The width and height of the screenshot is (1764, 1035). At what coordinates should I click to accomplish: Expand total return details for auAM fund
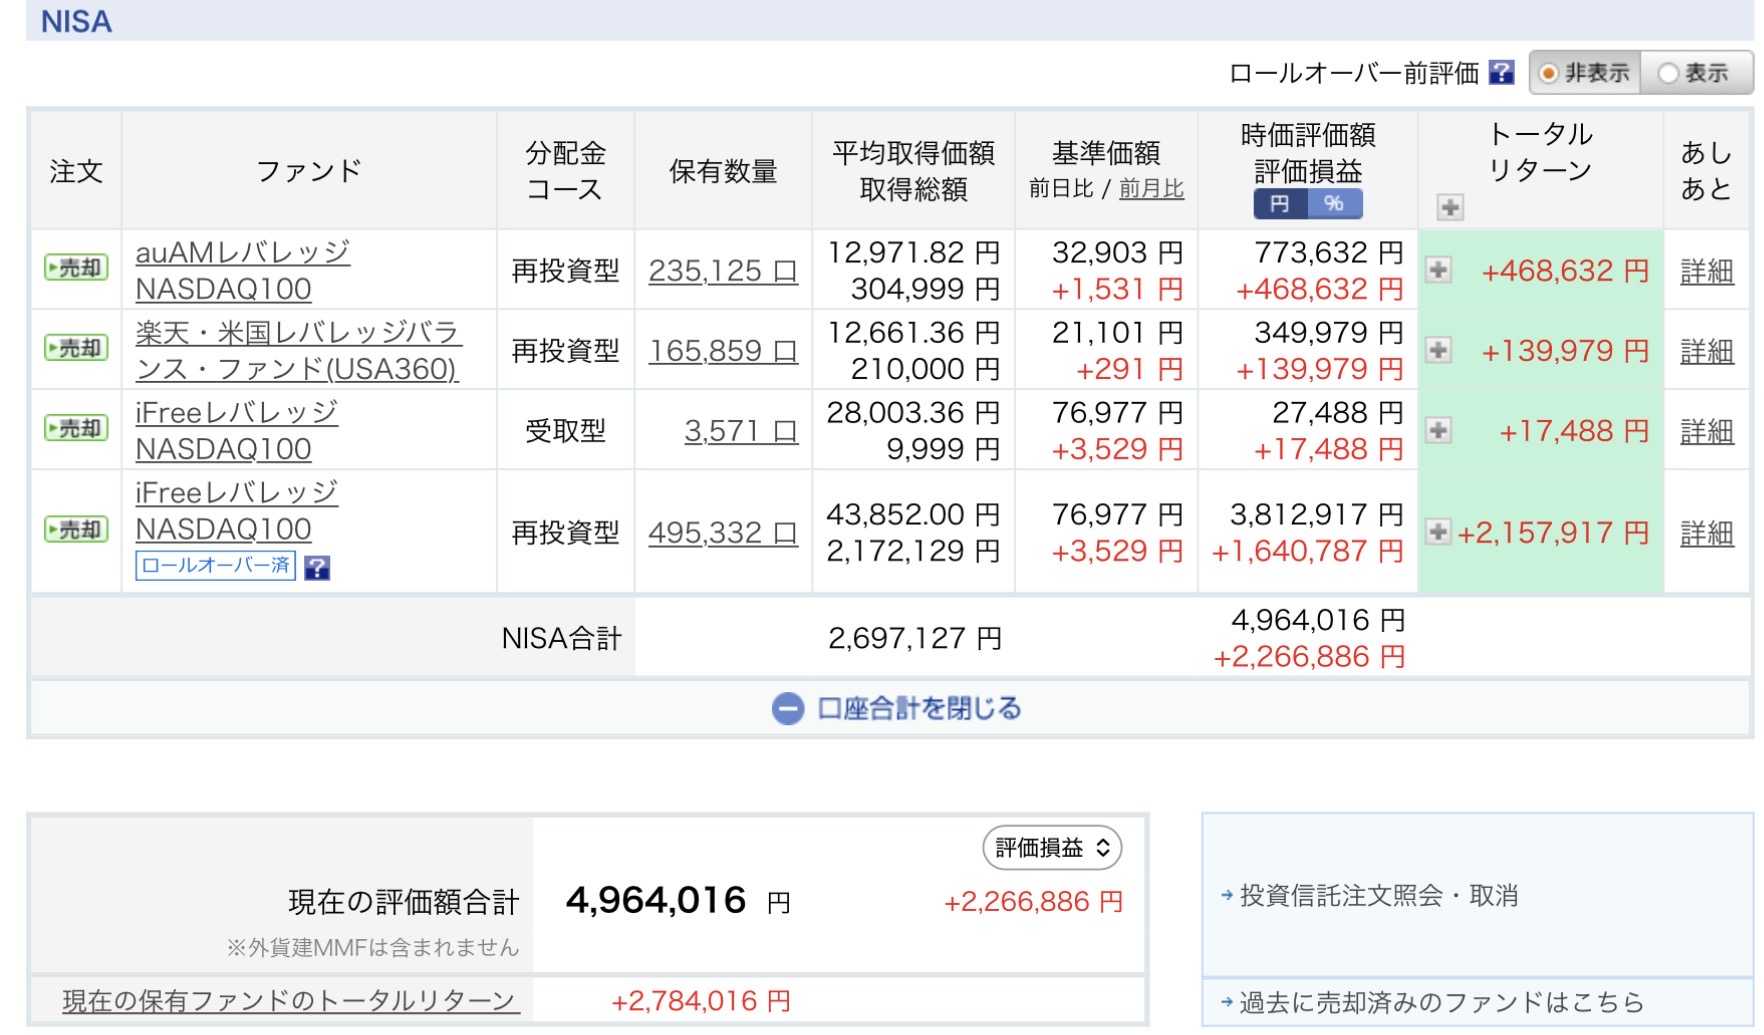[1438, 270]
